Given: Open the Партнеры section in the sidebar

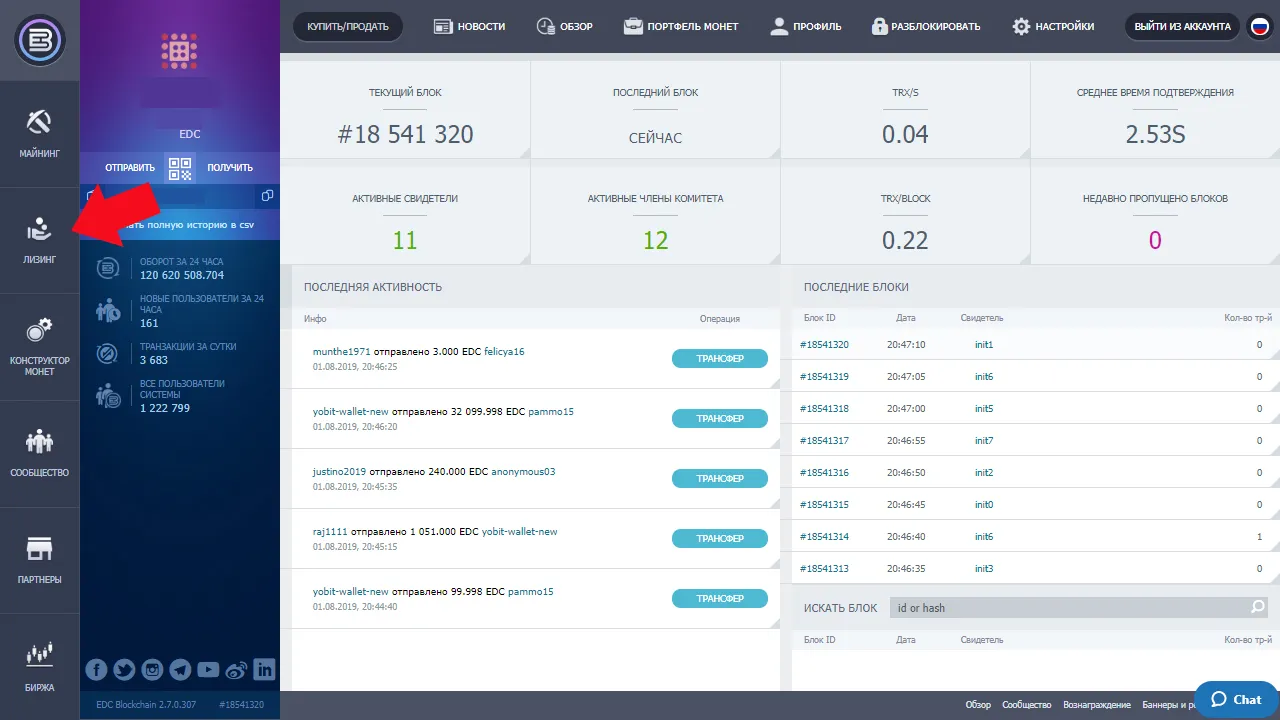Looking at the screenshot, I should 39,560.
